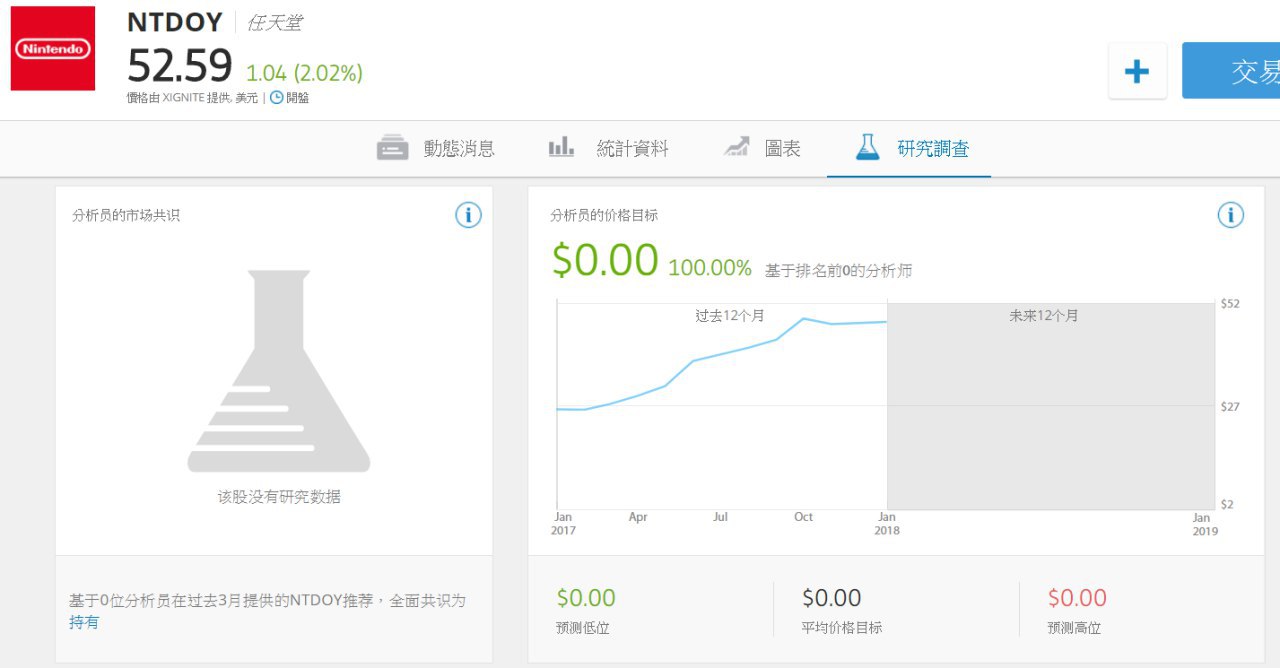Switch to the 統計資料 tab
Viewport: 1280px width, 668px height.
(x=609, y=148)
